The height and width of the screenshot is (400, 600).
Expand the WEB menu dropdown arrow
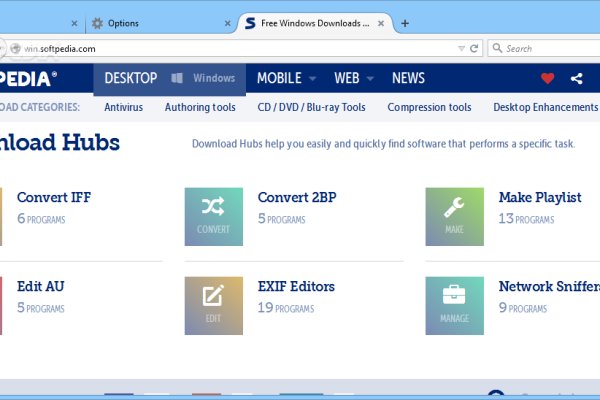(x=370, y=78)
